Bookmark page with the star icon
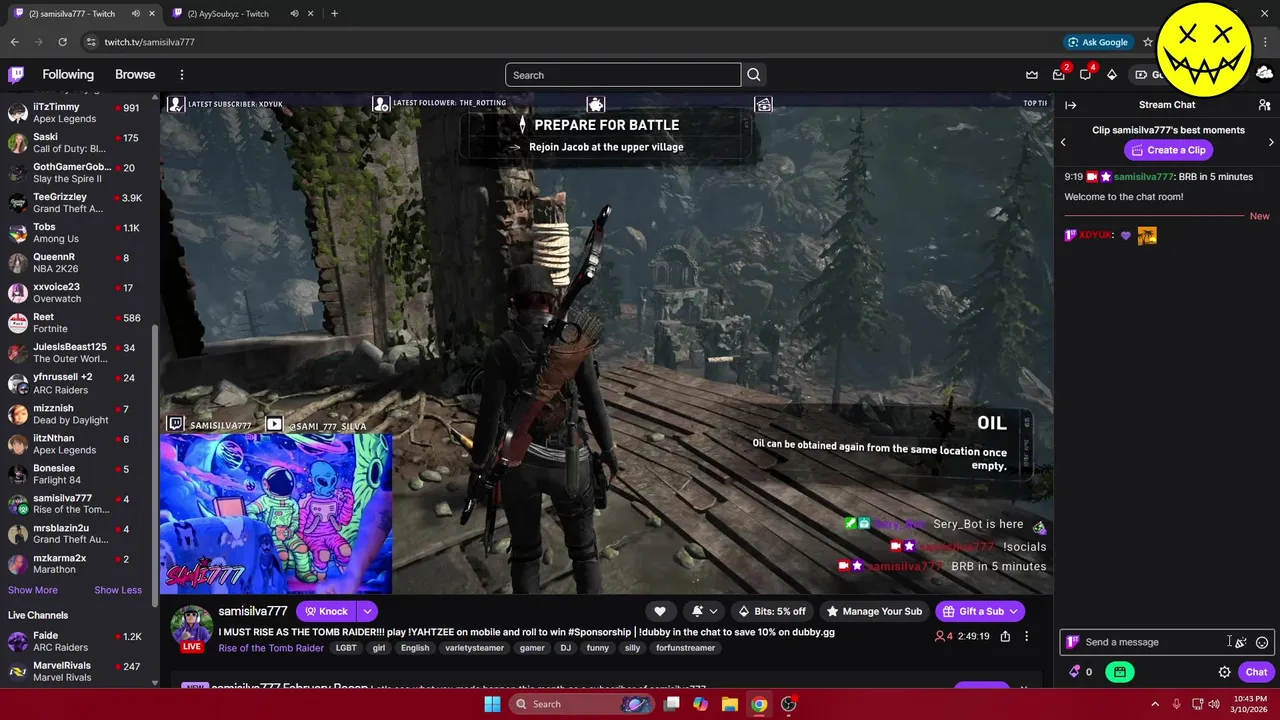The width and height of the screenshot is (1280, 720). [x=1148, y=42]
